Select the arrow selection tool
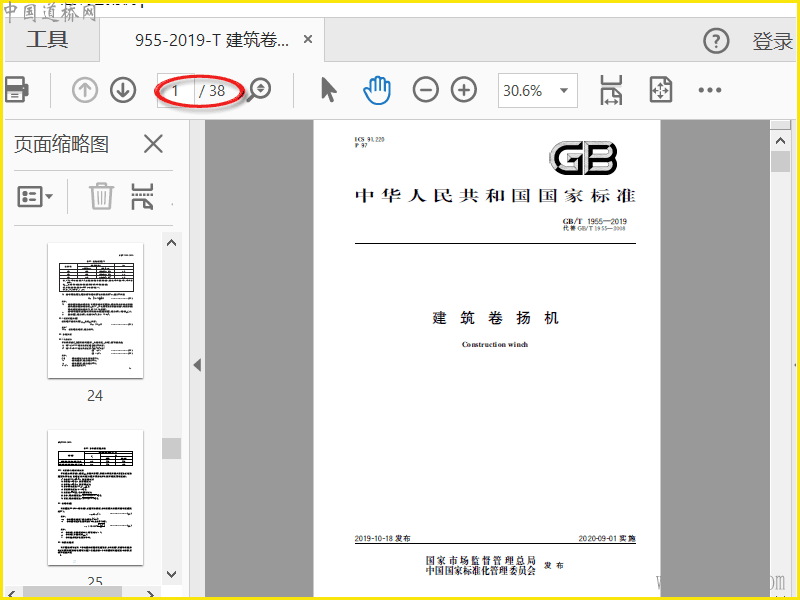Viewport: 800px width, 600px height. (x=329, y=90)
